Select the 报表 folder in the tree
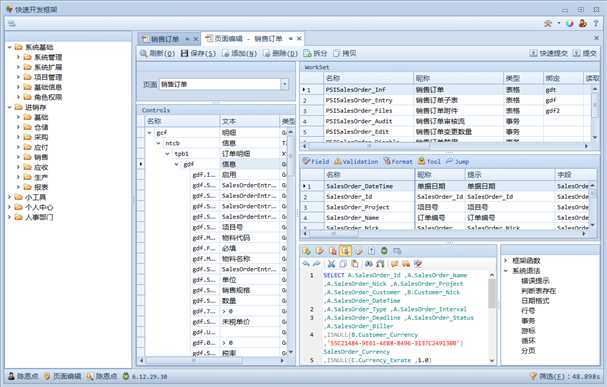 pos(41,187)
